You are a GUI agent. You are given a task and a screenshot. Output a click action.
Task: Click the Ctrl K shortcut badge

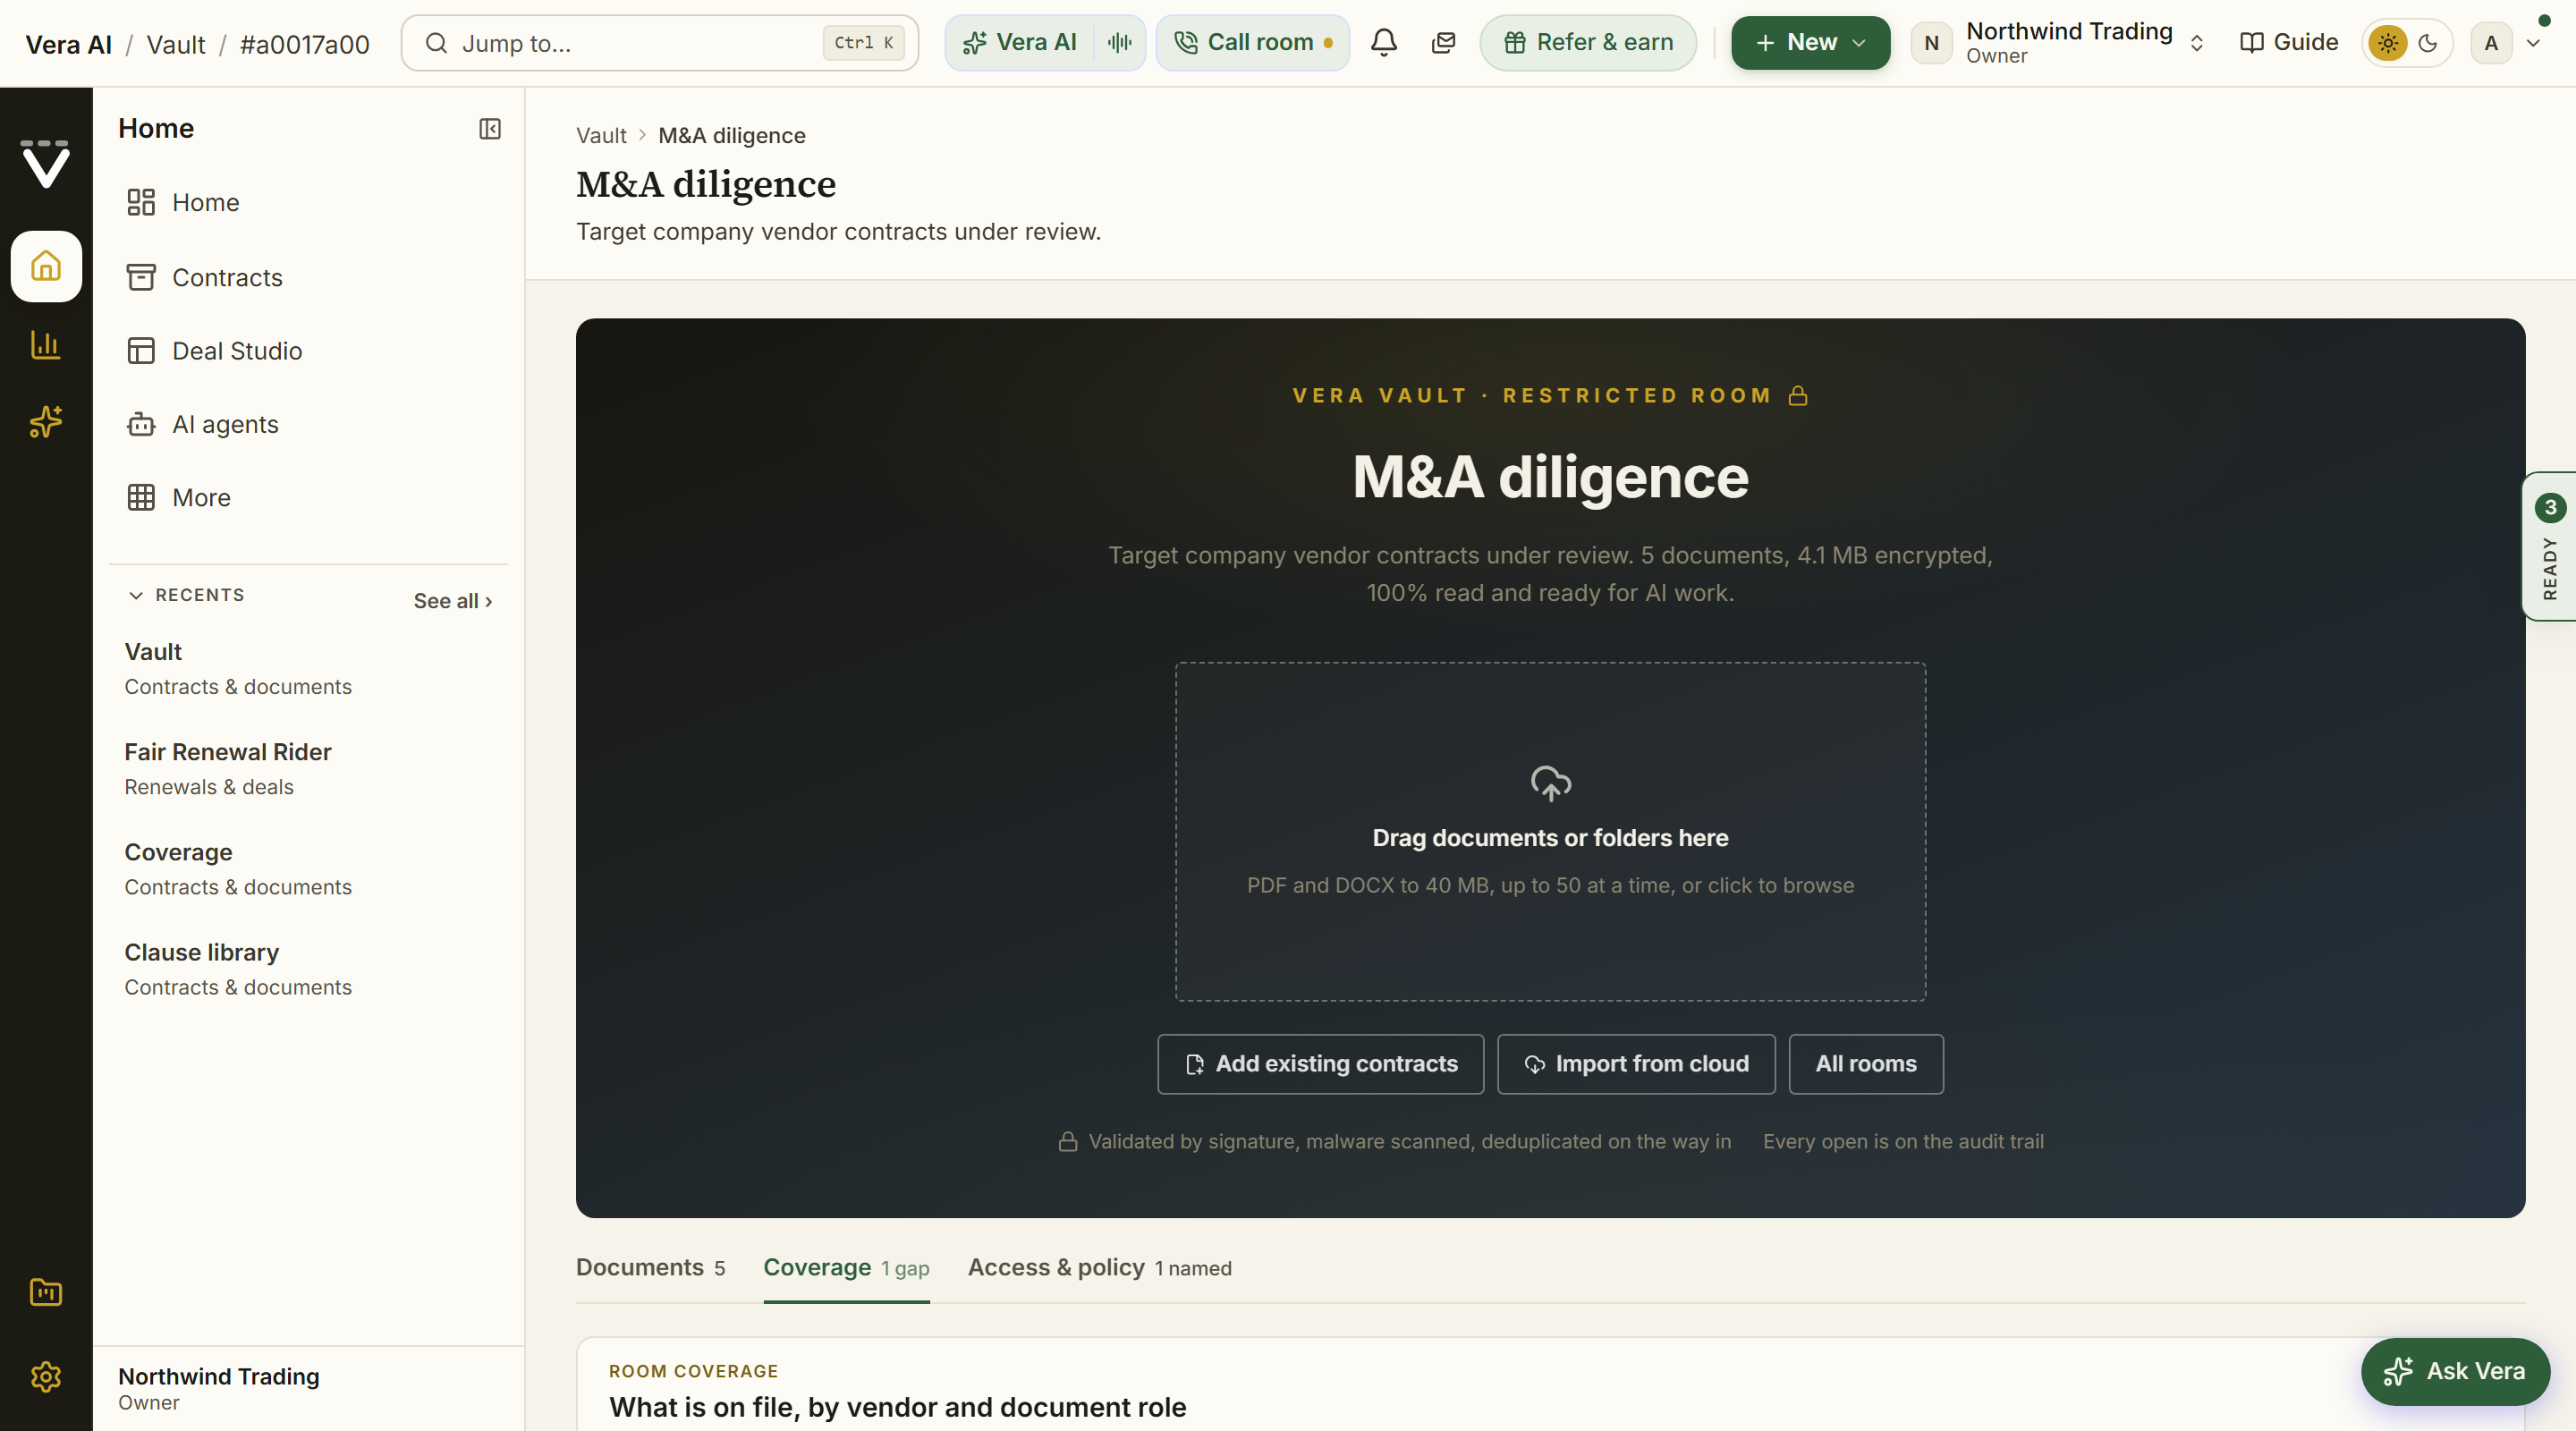coord(863,43)
